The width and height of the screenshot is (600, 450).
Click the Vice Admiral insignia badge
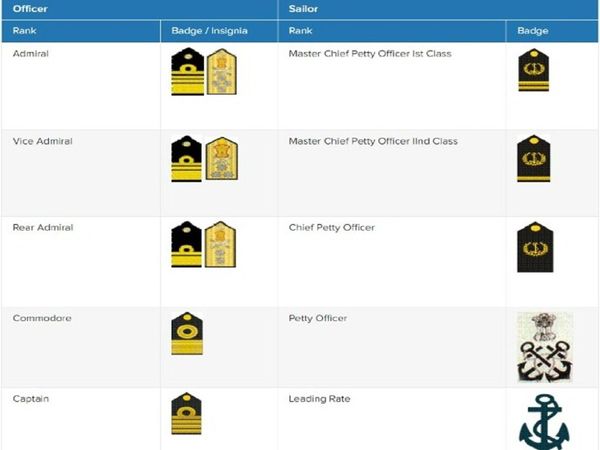coord(204,158)
